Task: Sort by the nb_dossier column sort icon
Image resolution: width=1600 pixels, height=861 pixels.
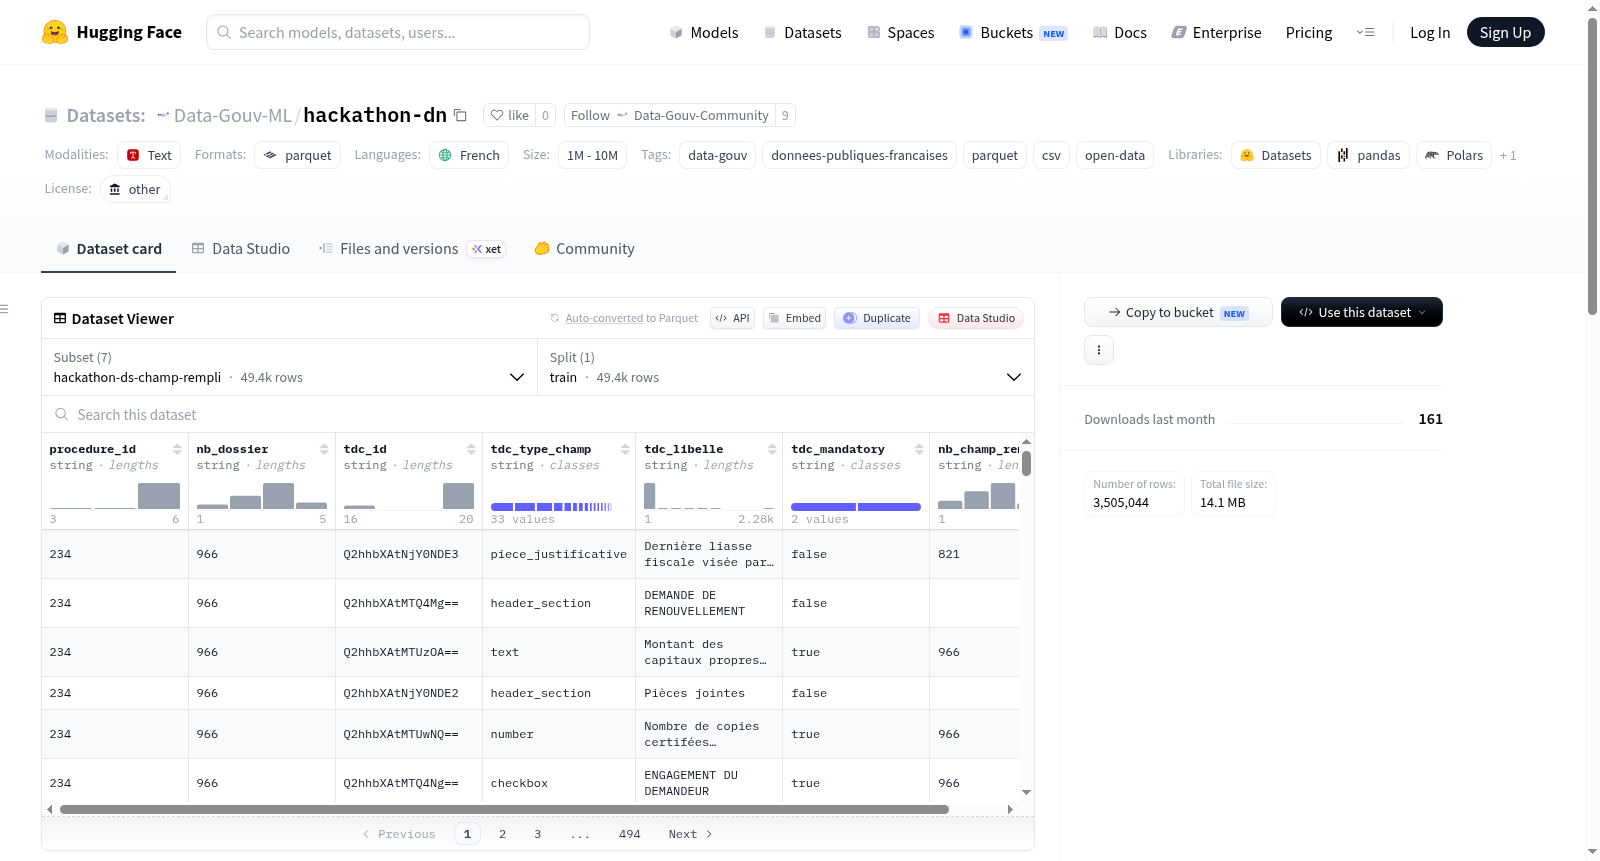Action: pos(324,449)
